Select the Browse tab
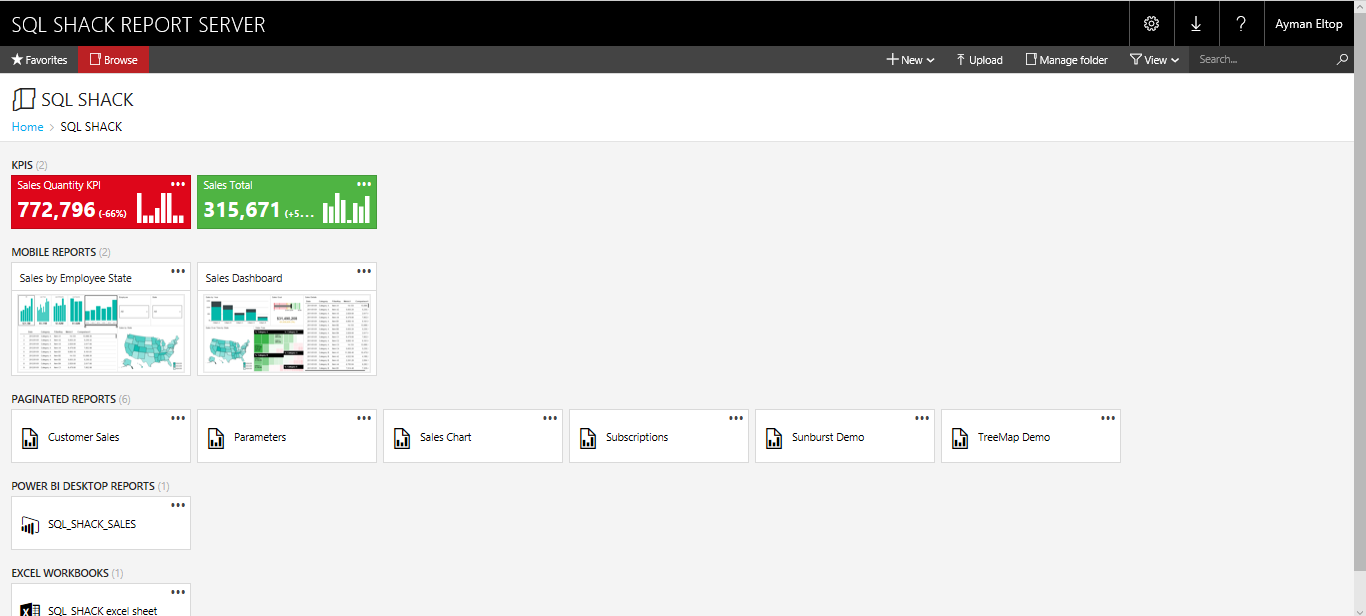Image resolution: width=1366 pixels, height=616 pixels. coord(113,60)
